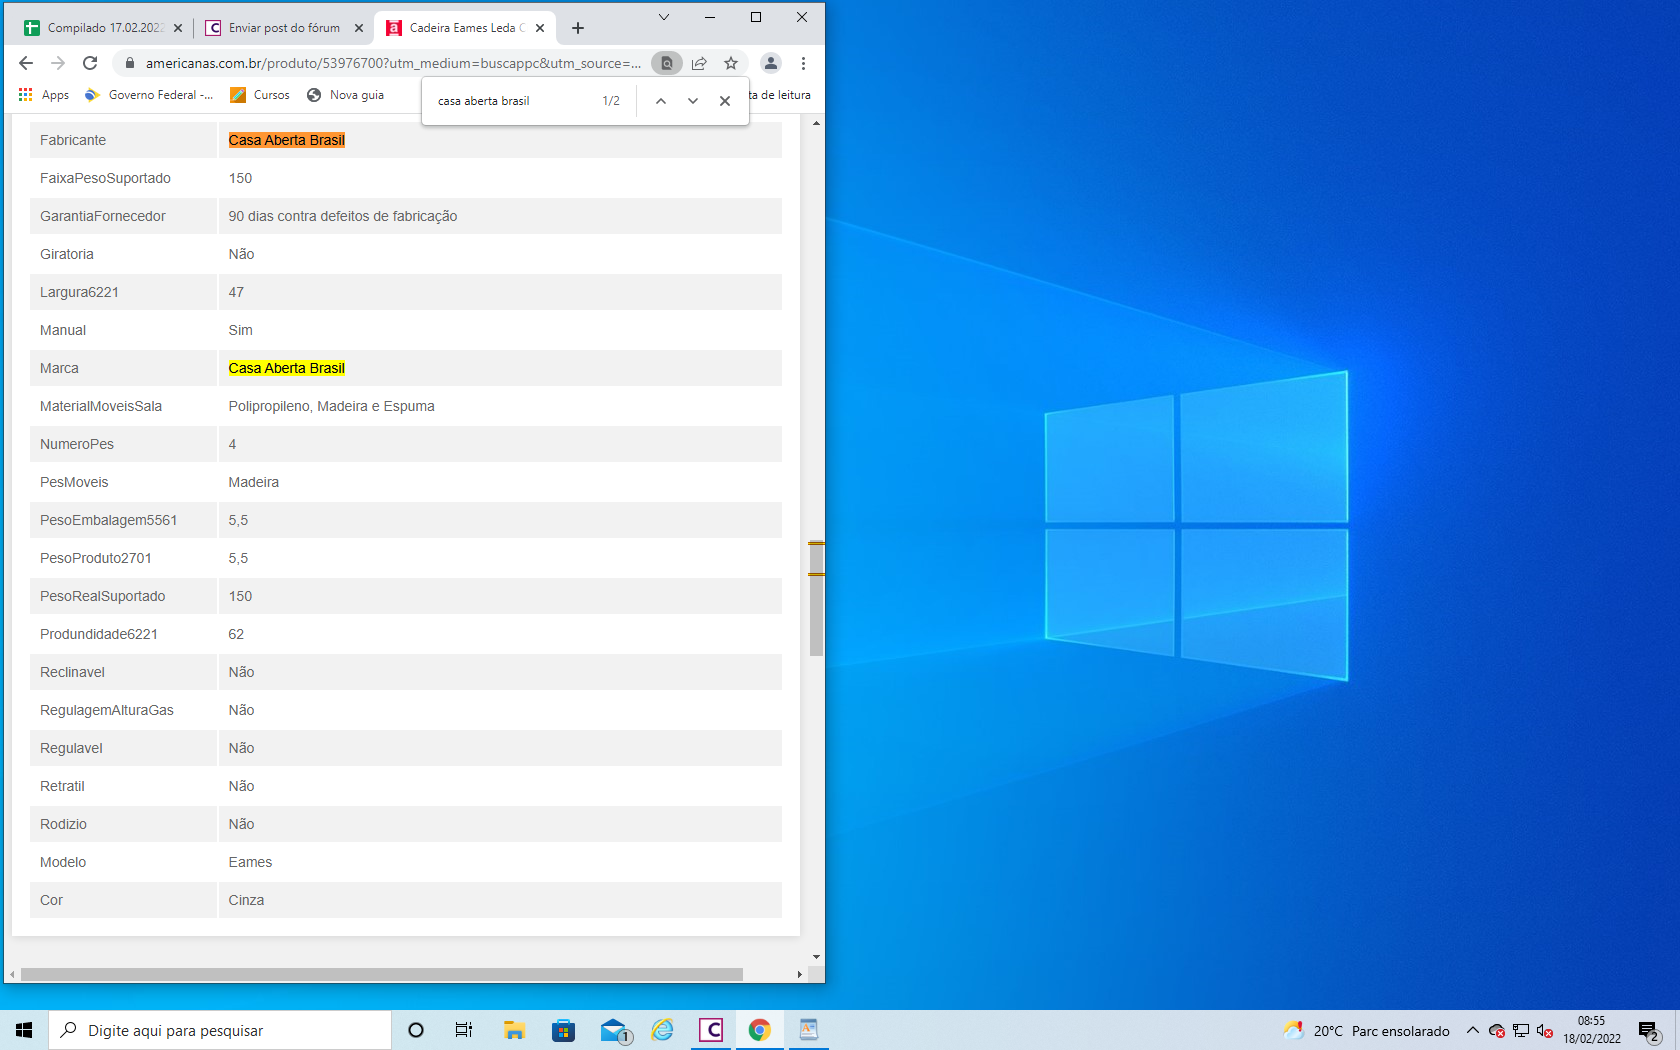
Task: Jump to next find result arrow
Action: 693,101
